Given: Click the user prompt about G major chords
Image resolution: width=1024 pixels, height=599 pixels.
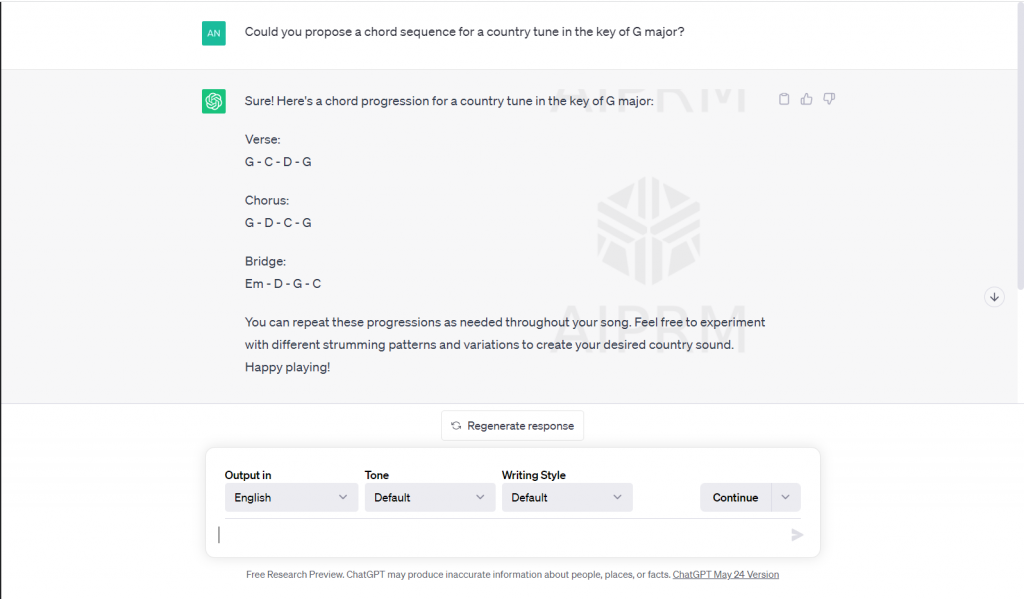Looking at the screenshot, I should click(464, 32).
